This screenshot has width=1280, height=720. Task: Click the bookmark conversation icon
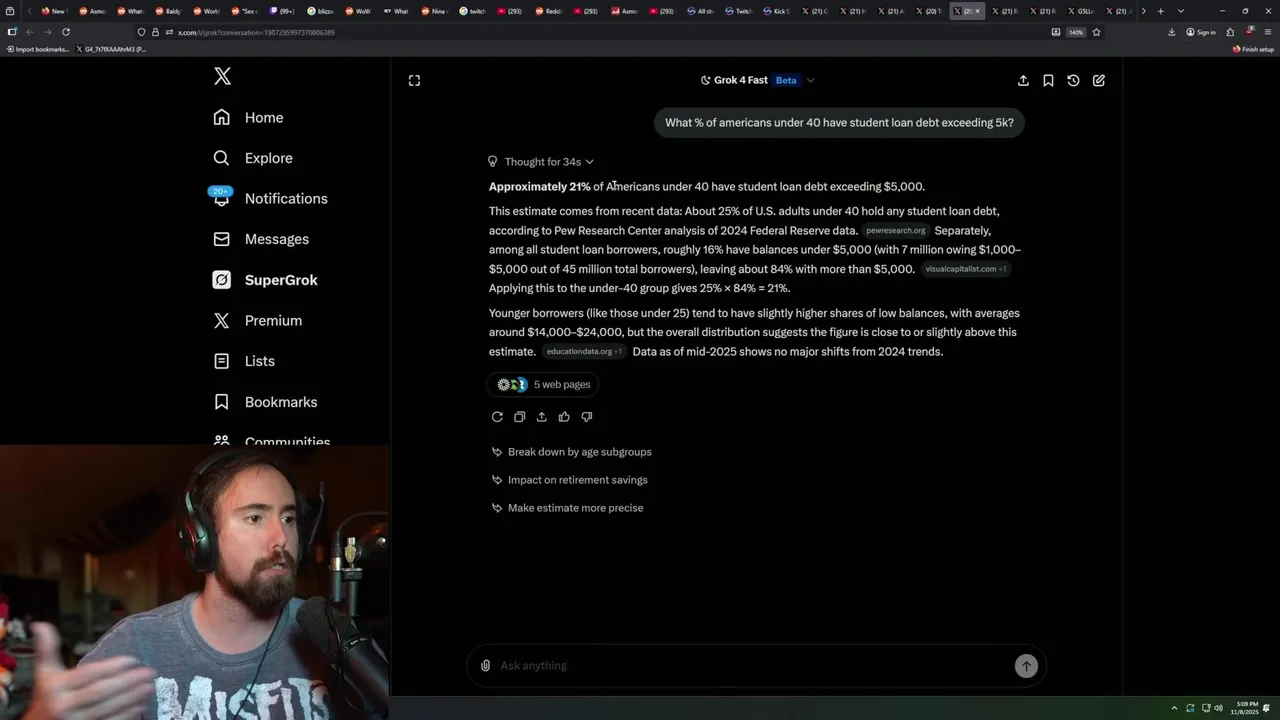pos(1048,80)
